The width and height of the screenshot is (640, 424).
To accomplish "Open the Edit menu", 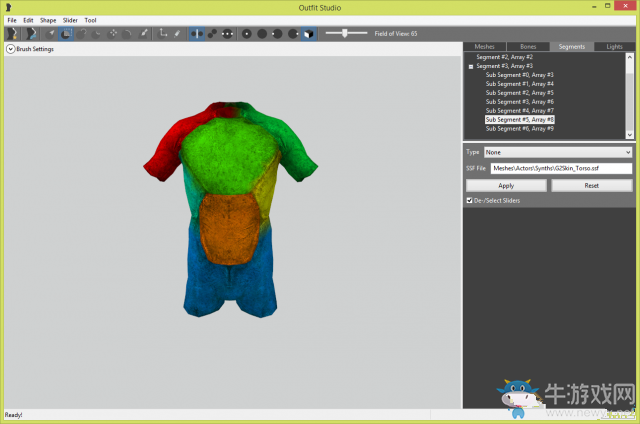I will click(28, 20).
